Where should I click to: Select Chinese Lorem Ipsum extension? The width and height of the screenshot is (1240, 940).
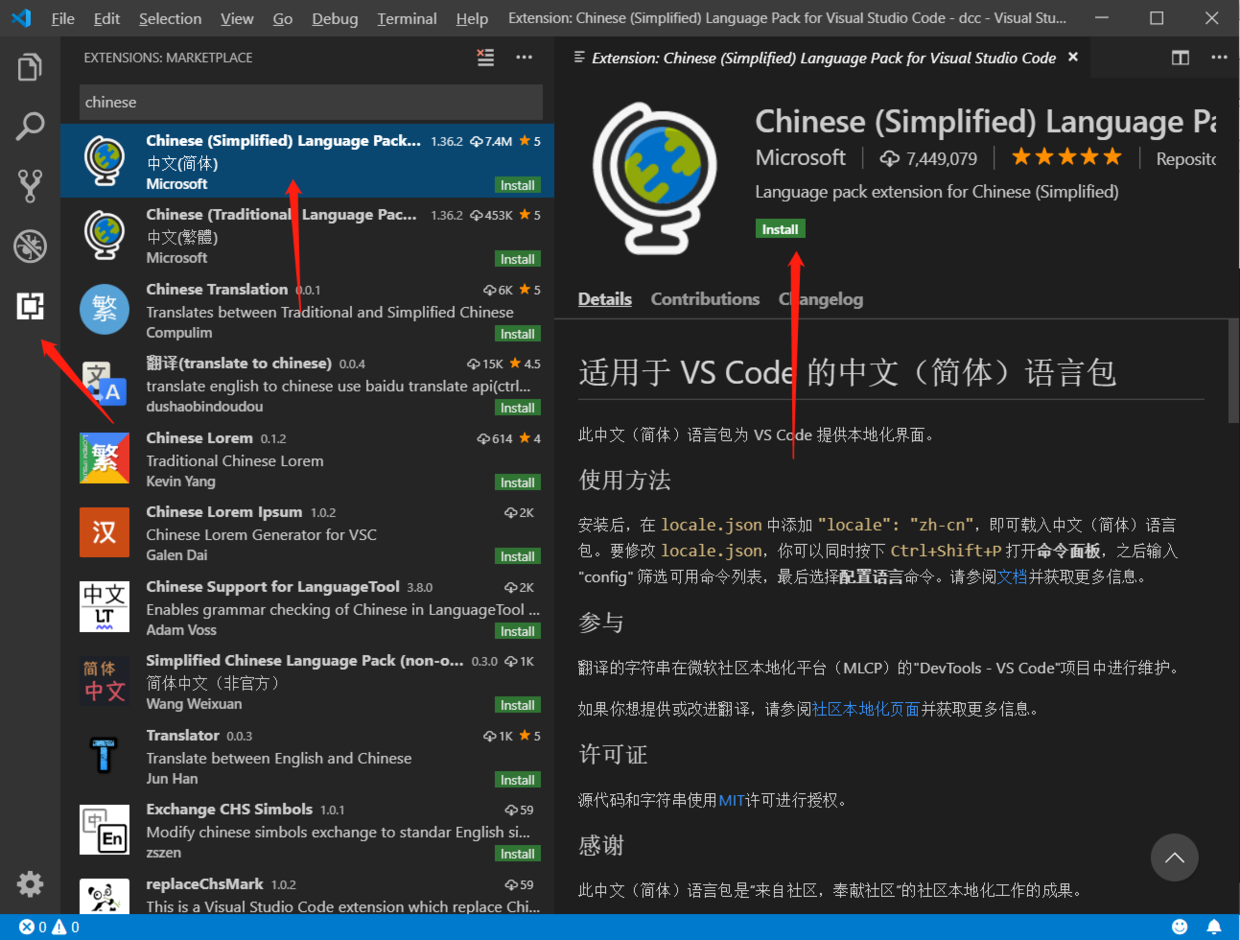coord(307,533)
